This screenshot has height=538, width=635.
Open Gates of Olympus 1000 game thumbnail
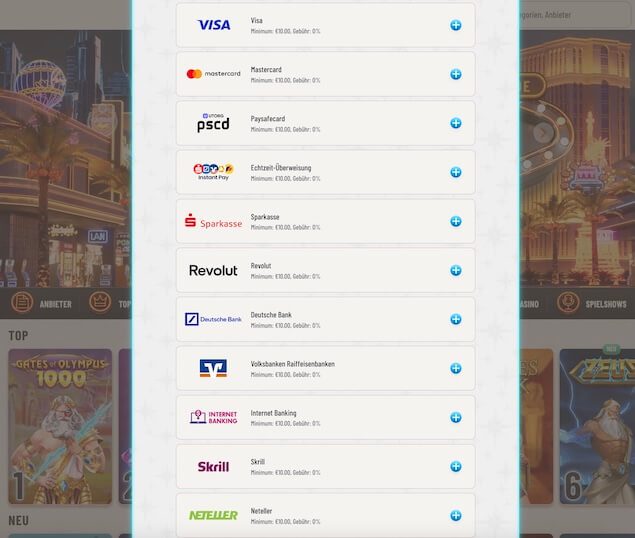click(60, 426)
